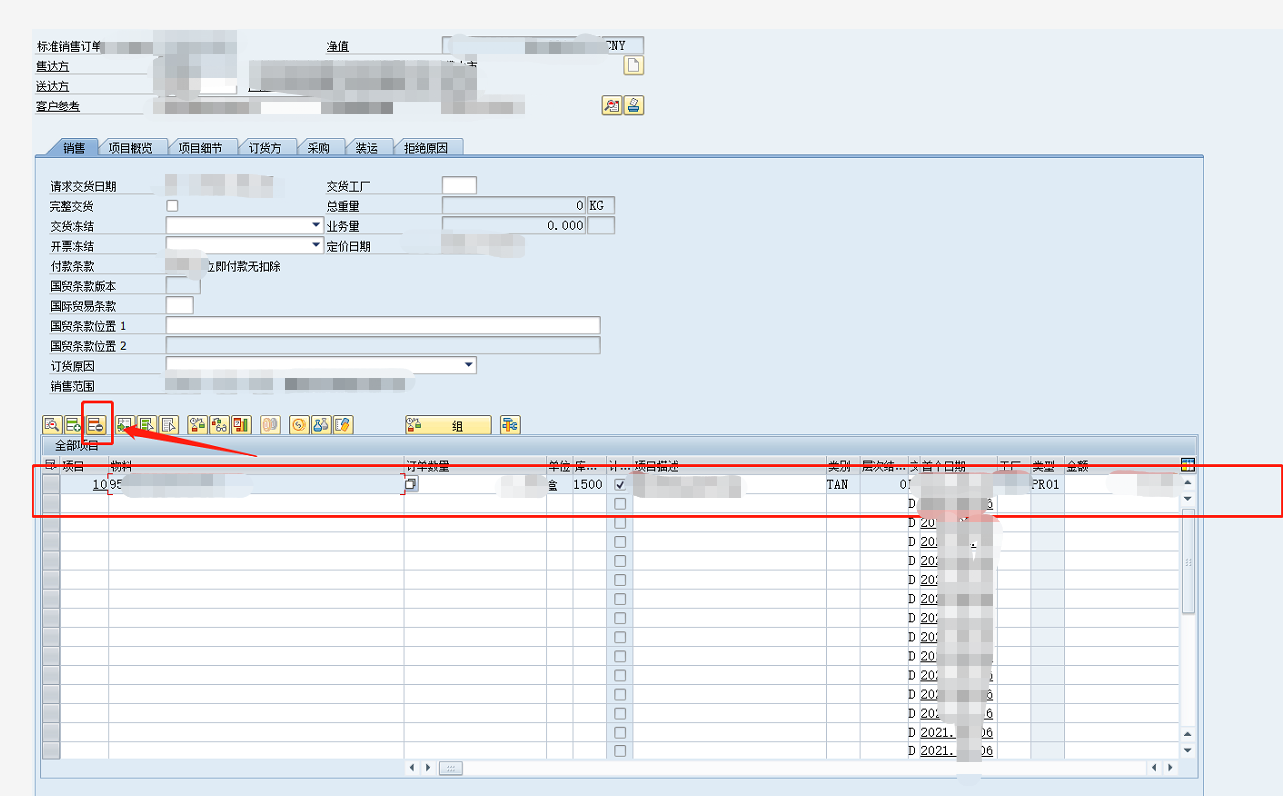Click 国贸条款位置 1 input field
1283x796 pixels.
[x=383, y=325]
